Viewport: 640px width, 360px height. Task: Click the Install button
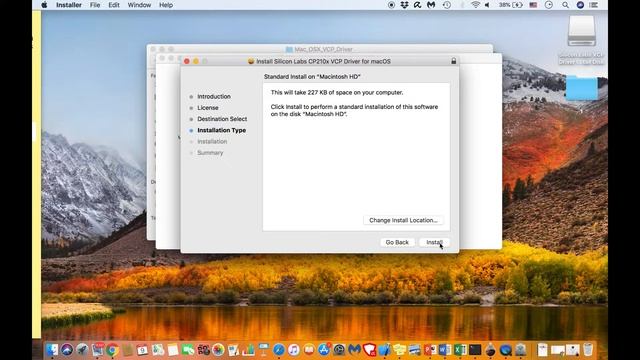point(434,242)
